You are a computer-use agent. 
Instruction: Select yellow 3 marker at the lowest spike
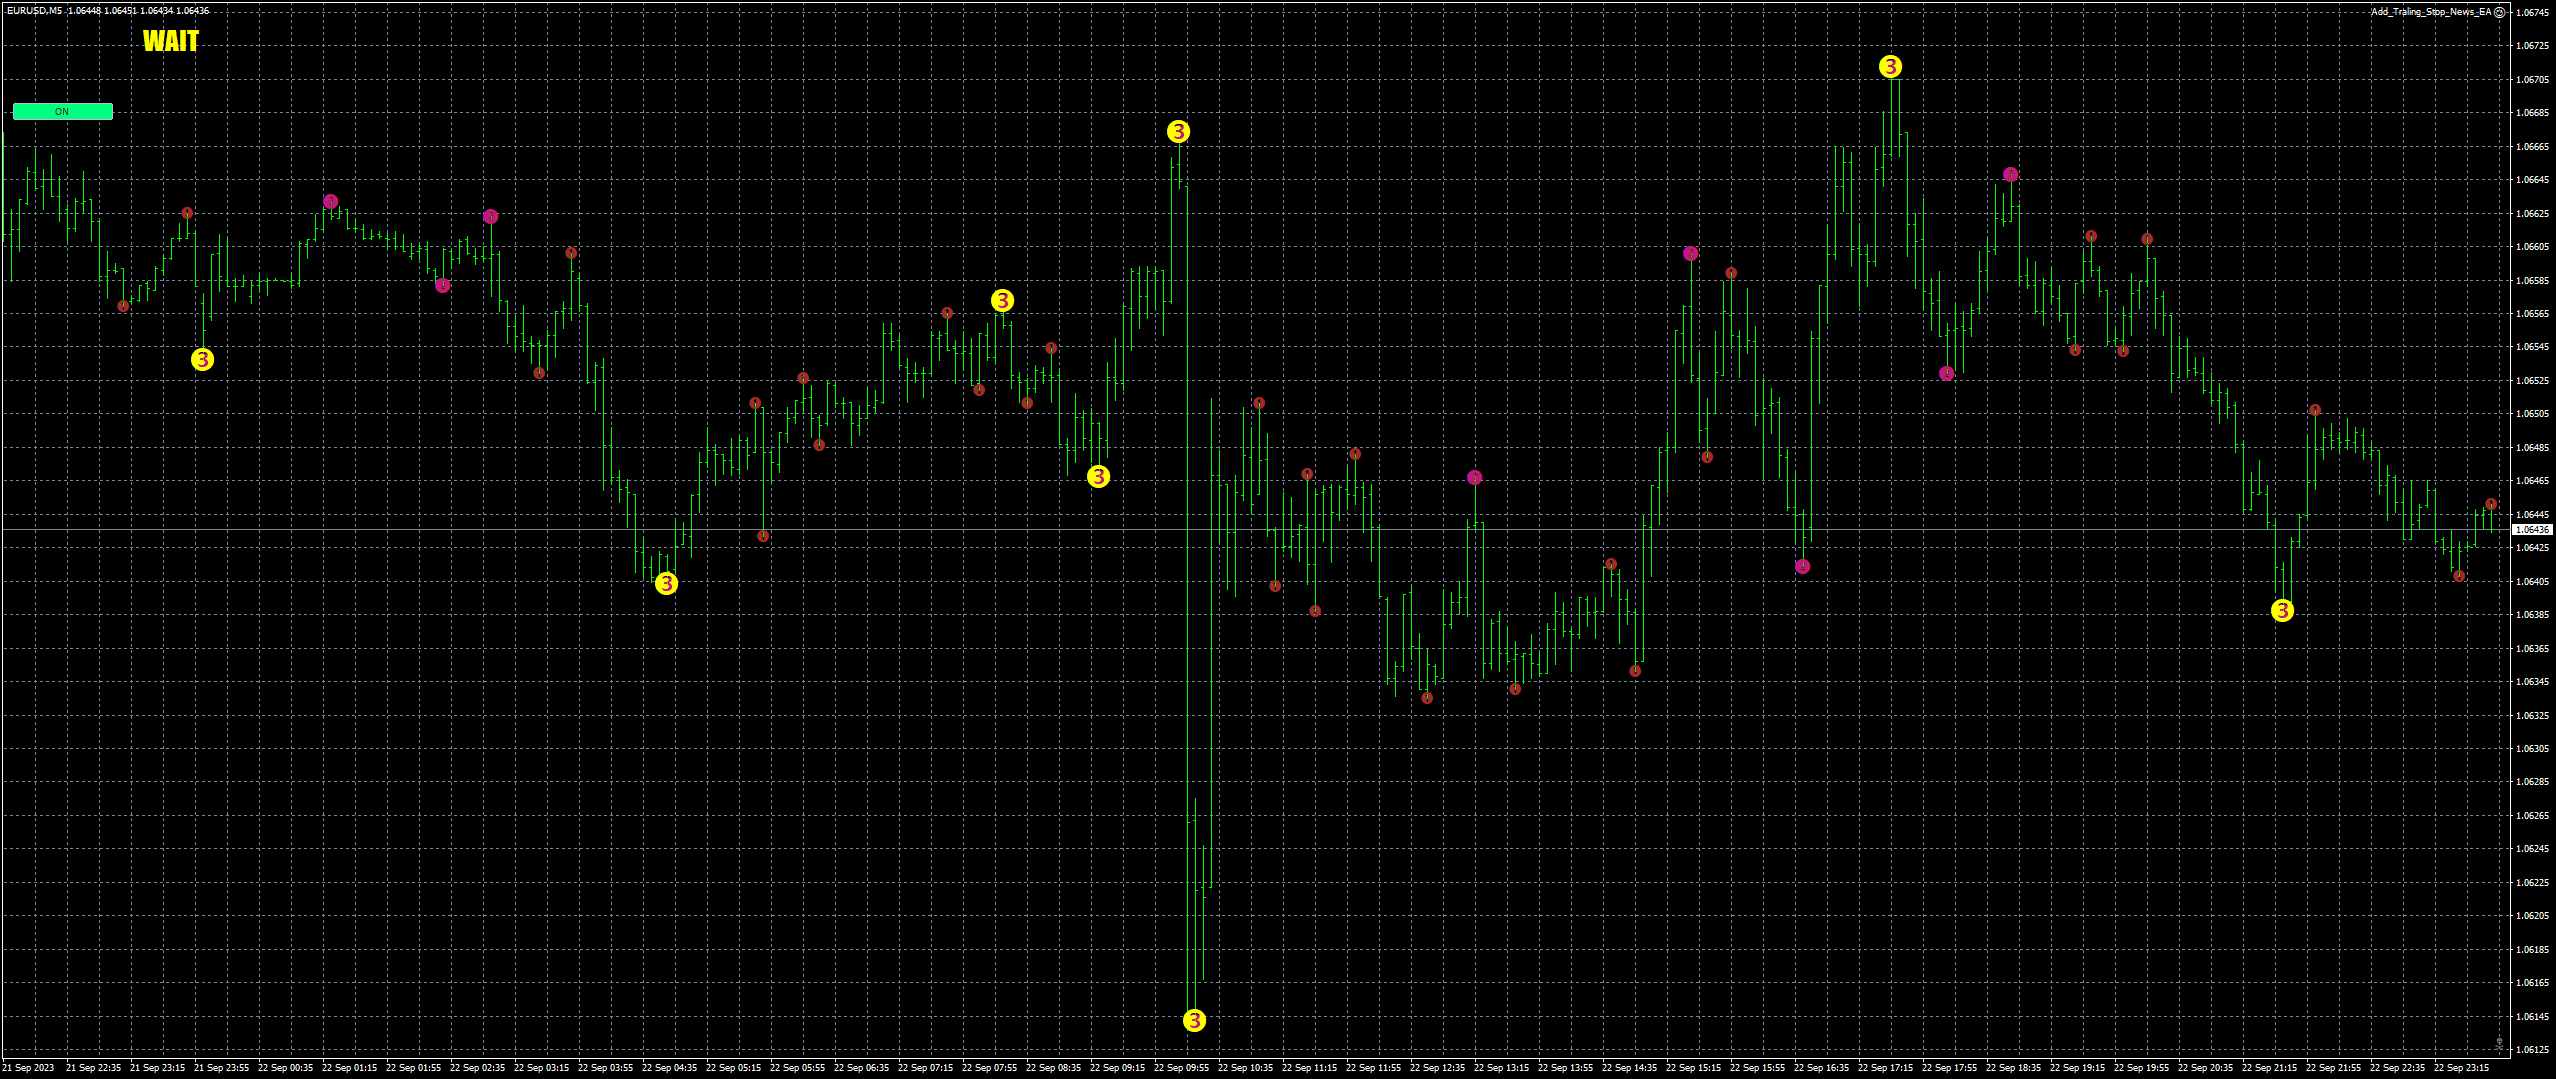[x=1194, y=1020]
